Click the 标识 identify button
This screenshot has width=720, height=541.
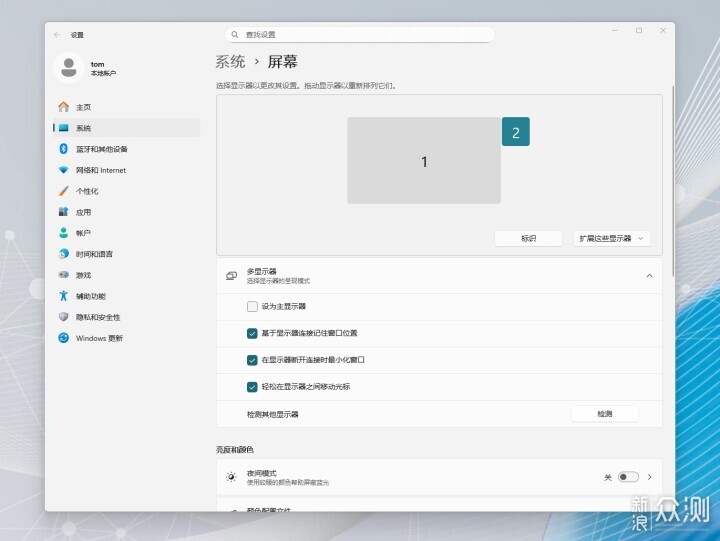[x=529, y=238]
